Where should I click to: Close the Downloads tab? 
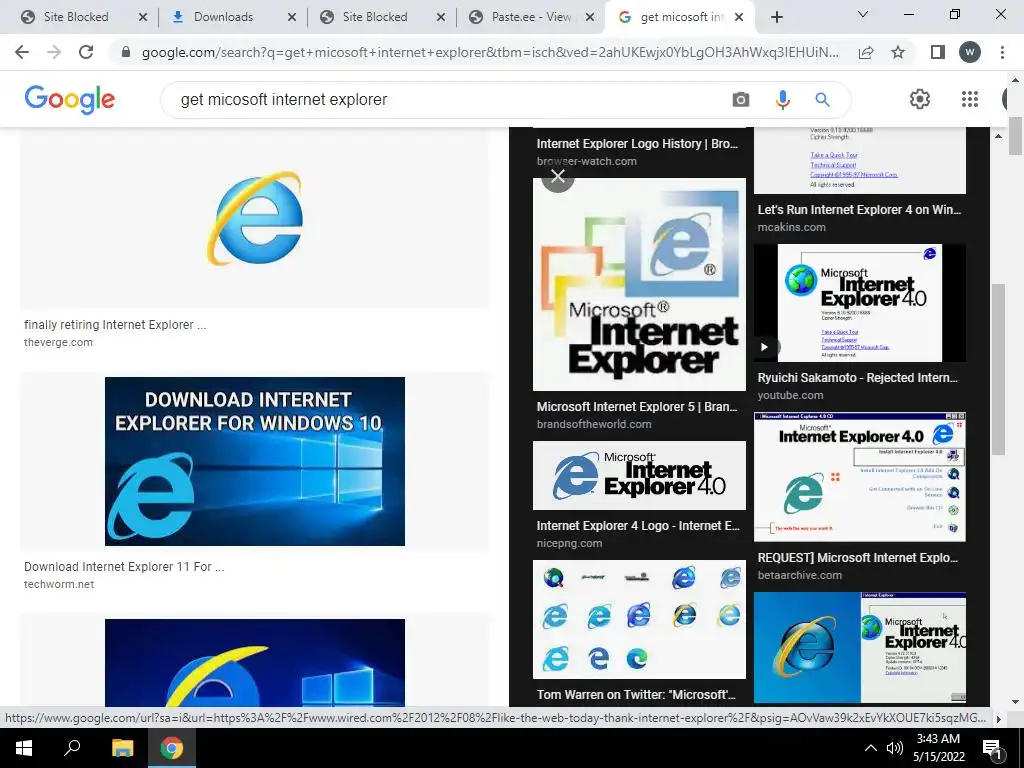(x=292, y=17)
